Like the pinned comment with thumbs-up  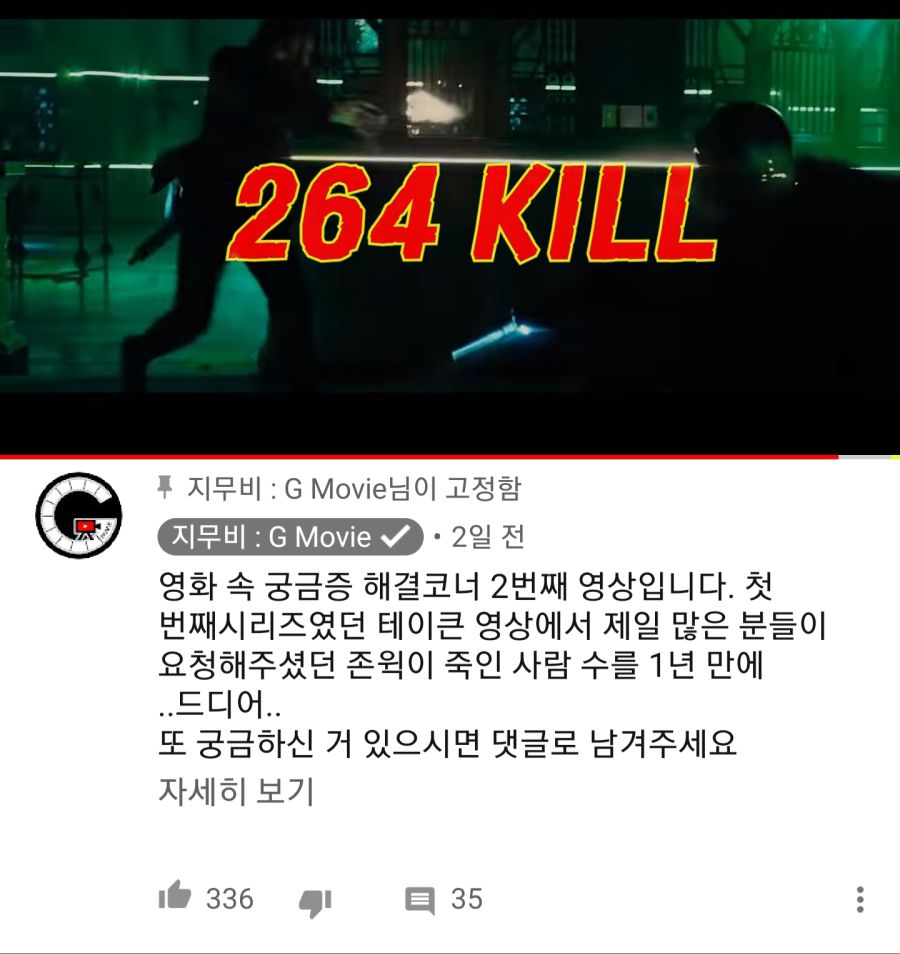[175, 896]
